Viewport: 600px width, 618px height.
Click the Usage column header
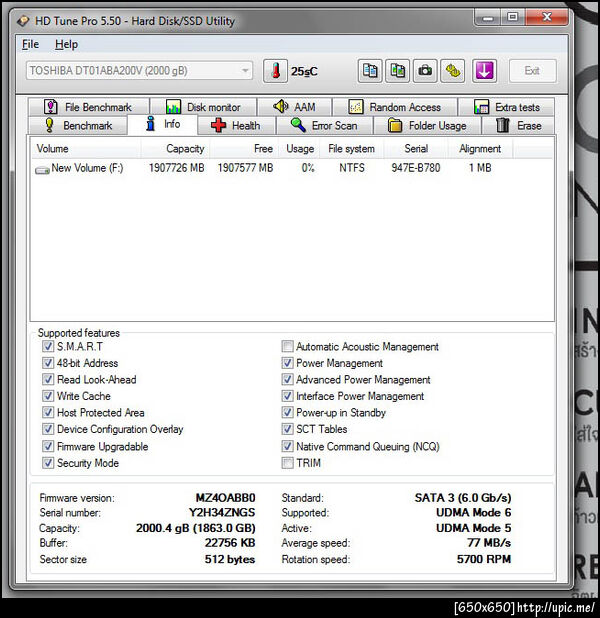(298, 149)
